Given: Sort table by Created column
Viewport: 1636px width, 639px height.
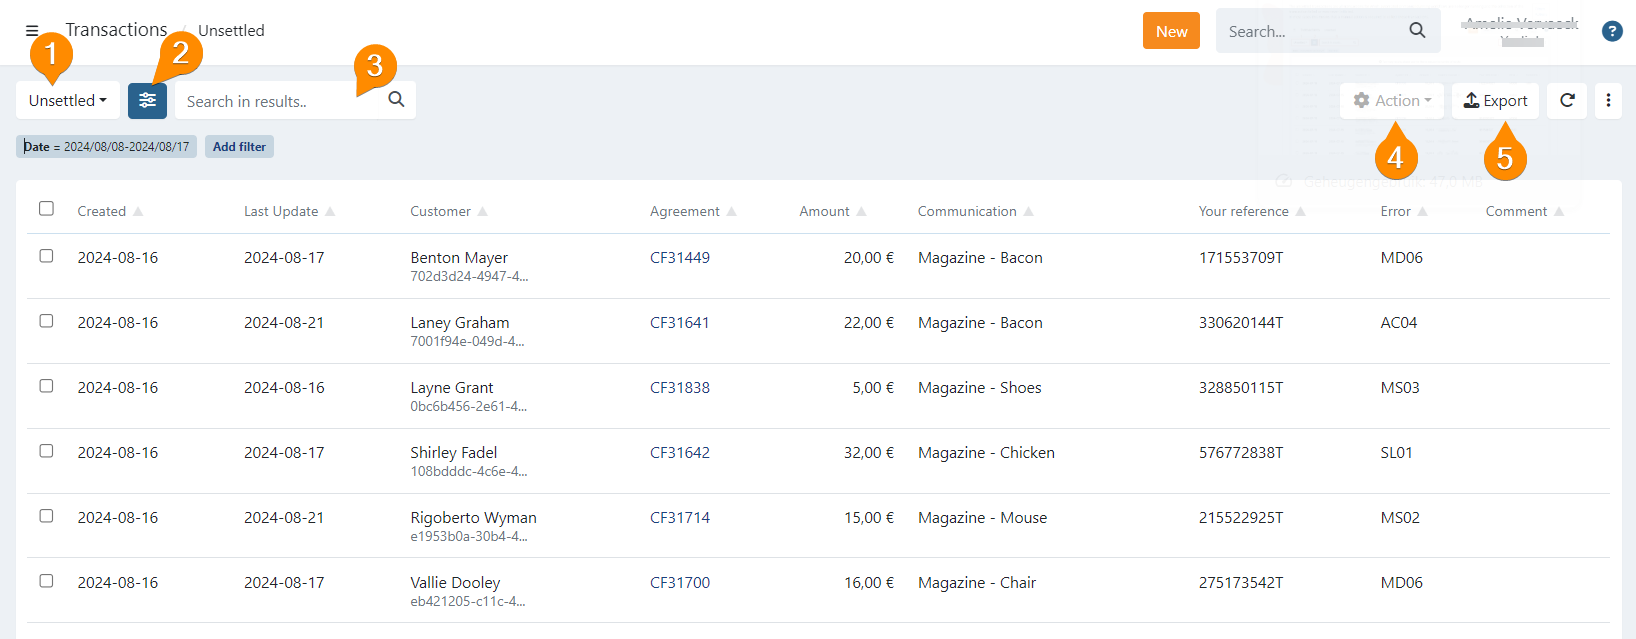Looking at the screenshot, I should tap(102, 212).
